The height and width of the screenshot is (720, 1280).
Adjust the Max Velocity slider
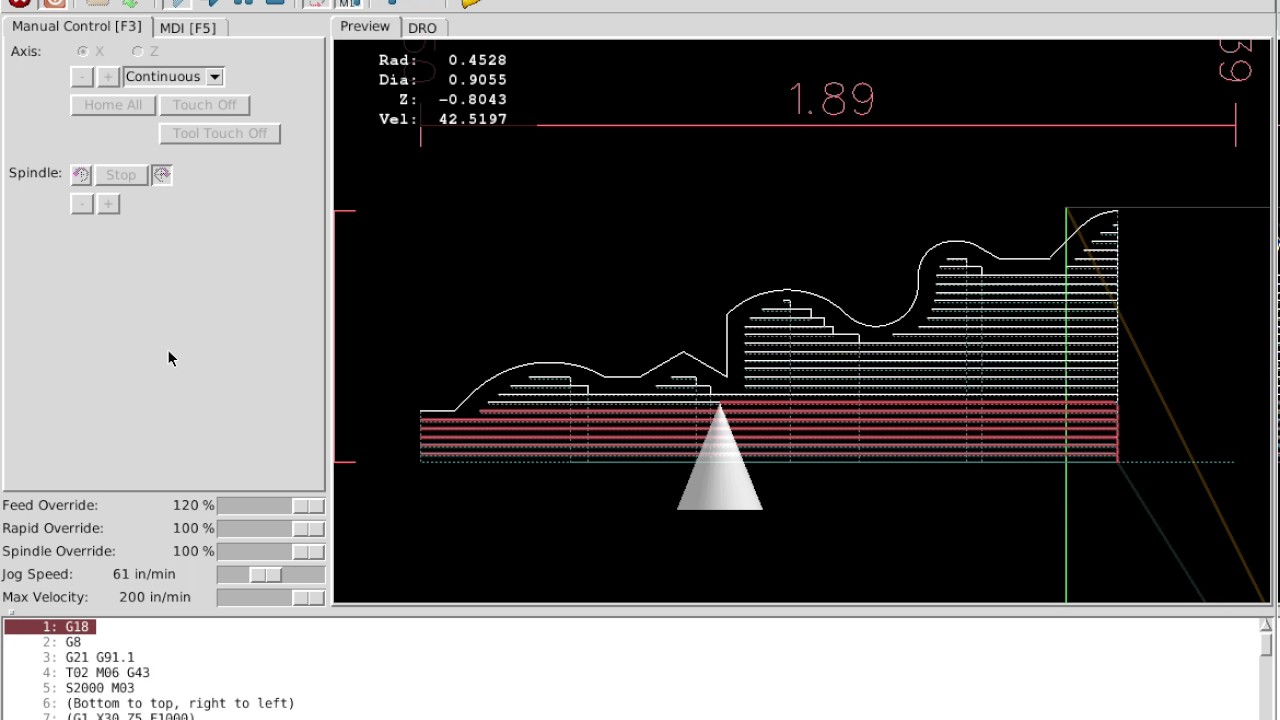(271, 598)
